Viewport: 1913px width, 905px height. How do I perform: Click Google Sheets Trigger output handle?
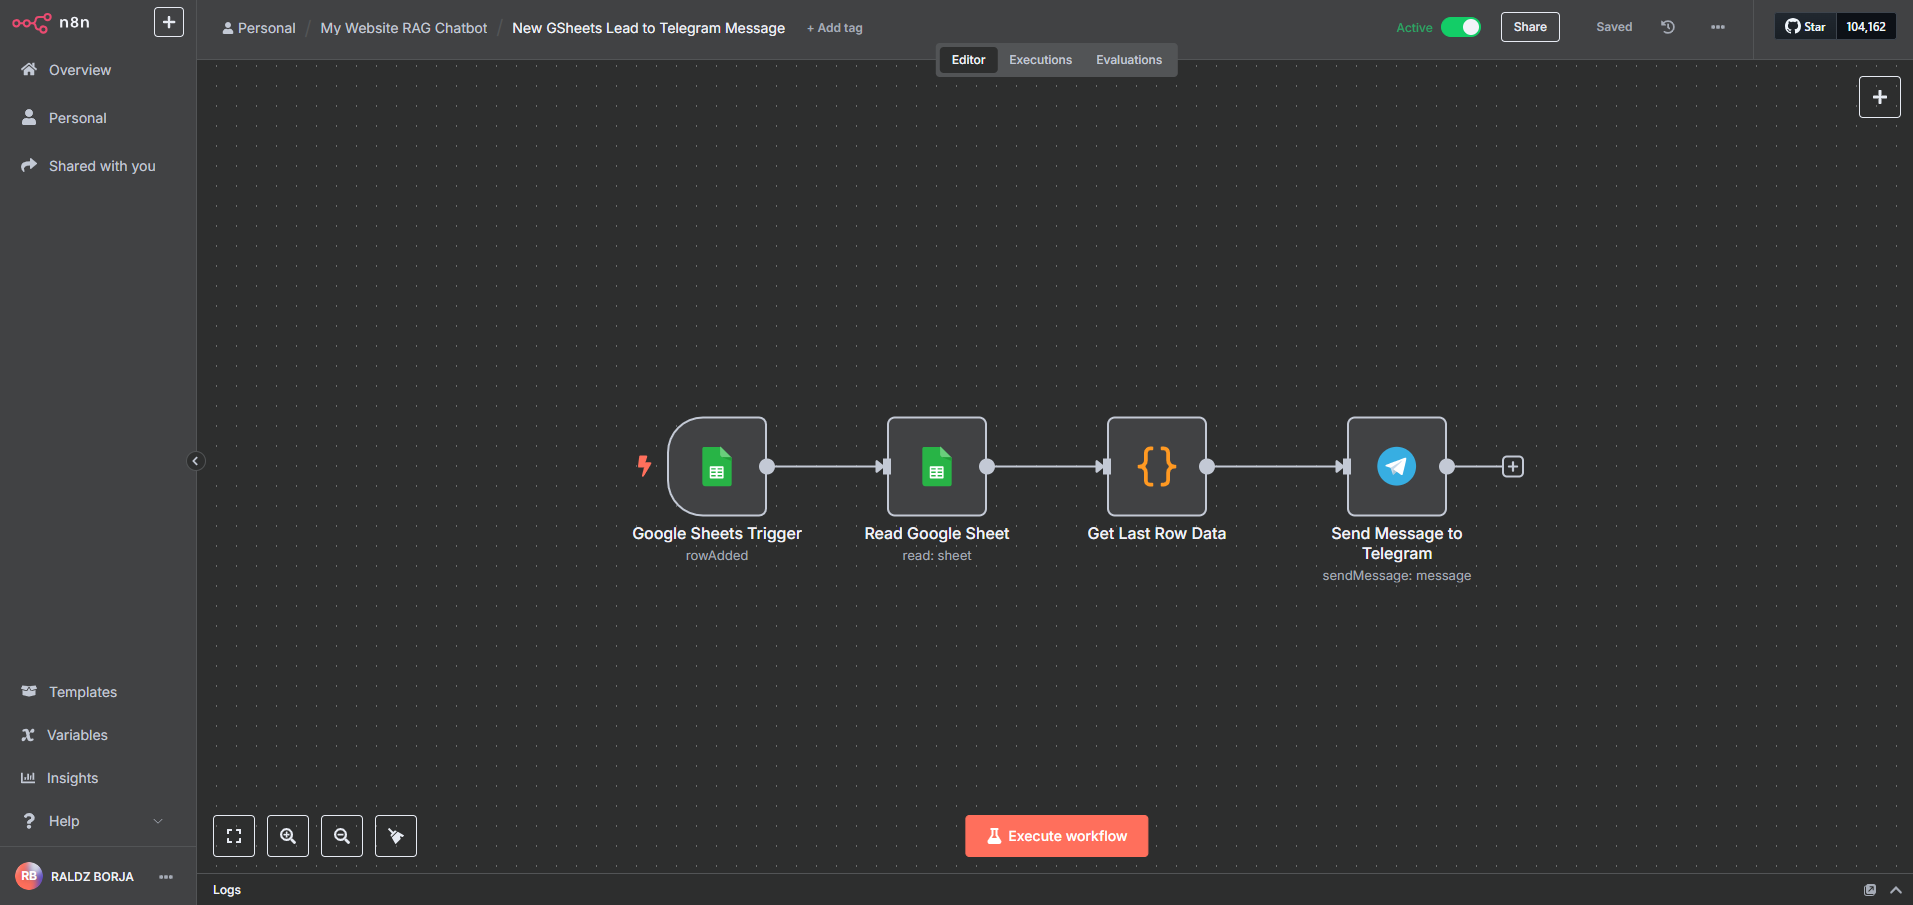(x=767, y=466)
